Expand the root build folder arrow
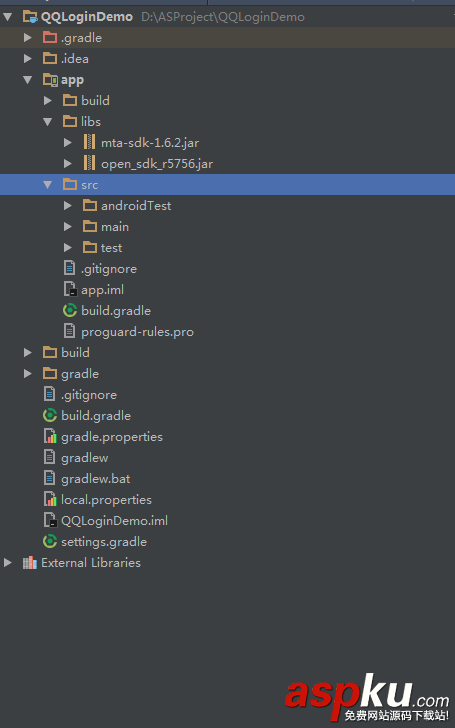Image resolution: width=455 pixels, height=728 pixels. coord(28,352)
